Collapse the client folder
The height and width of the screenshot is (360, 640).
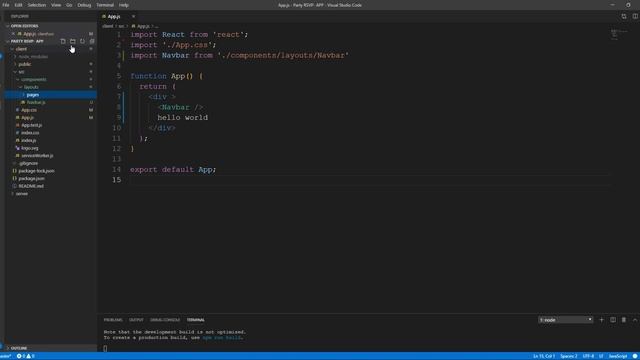tap(21, 49)
